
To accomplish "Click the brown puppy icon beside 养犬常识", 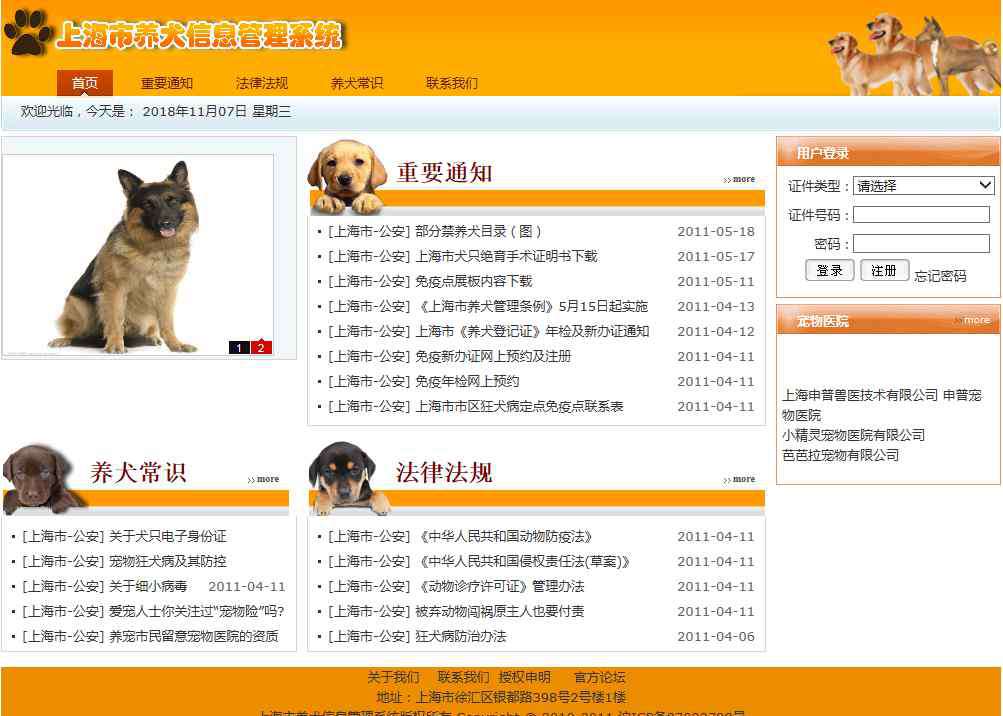I will (x=42, y=479).
